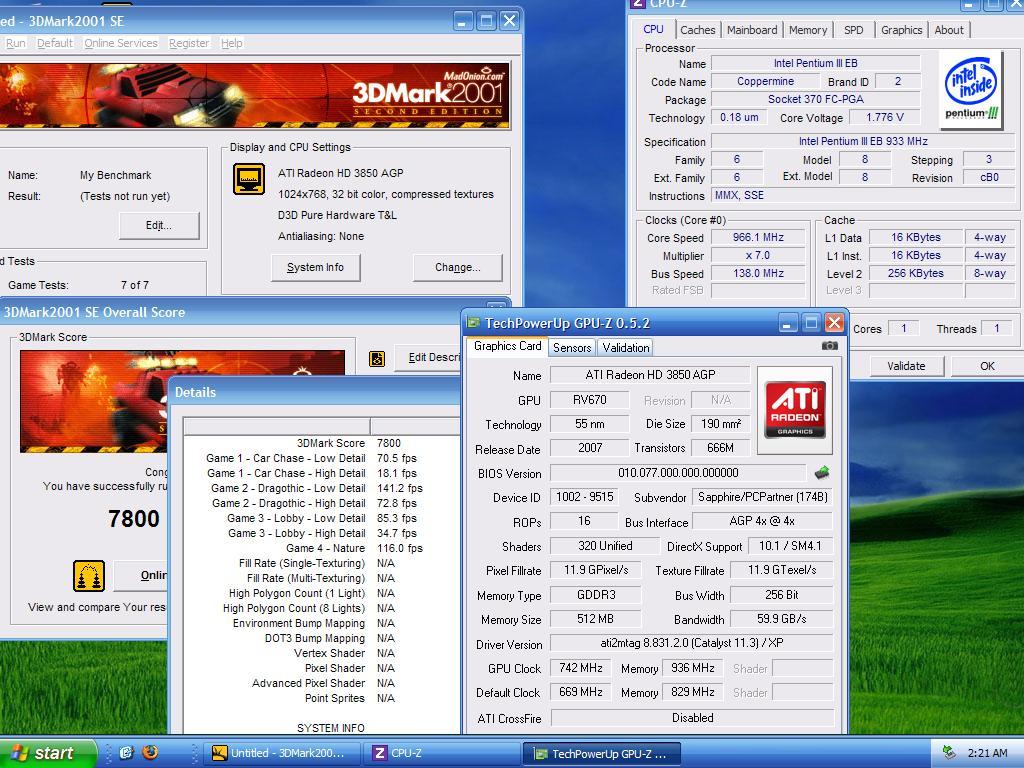Viewport: 1024px width, 768px height.
Task: Open the Online Services menu
Action: click(121, 43)
